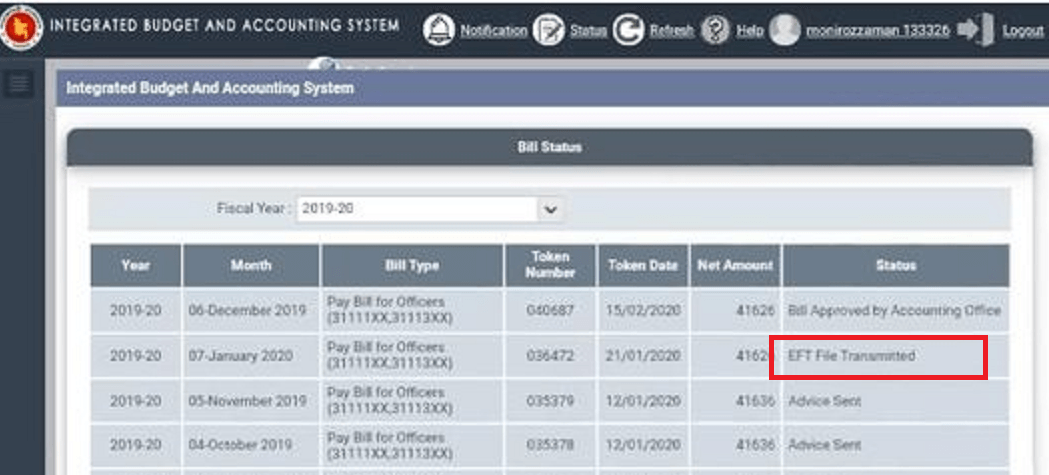Viewport: 1049px width, 475px height.
Task: Open the hamburger sidebar menu
Action: coord(17,85)
